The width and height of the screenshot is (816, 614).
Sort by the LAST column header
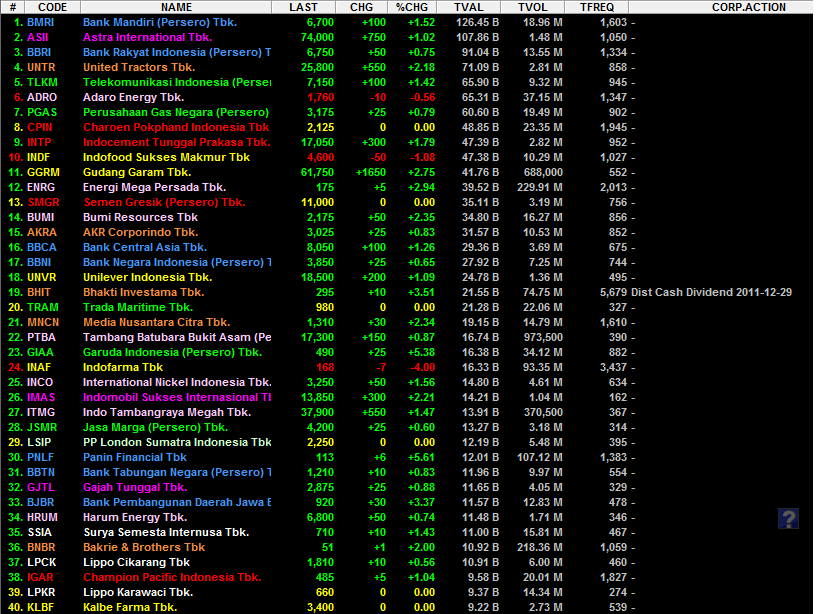tap(303, 7)
